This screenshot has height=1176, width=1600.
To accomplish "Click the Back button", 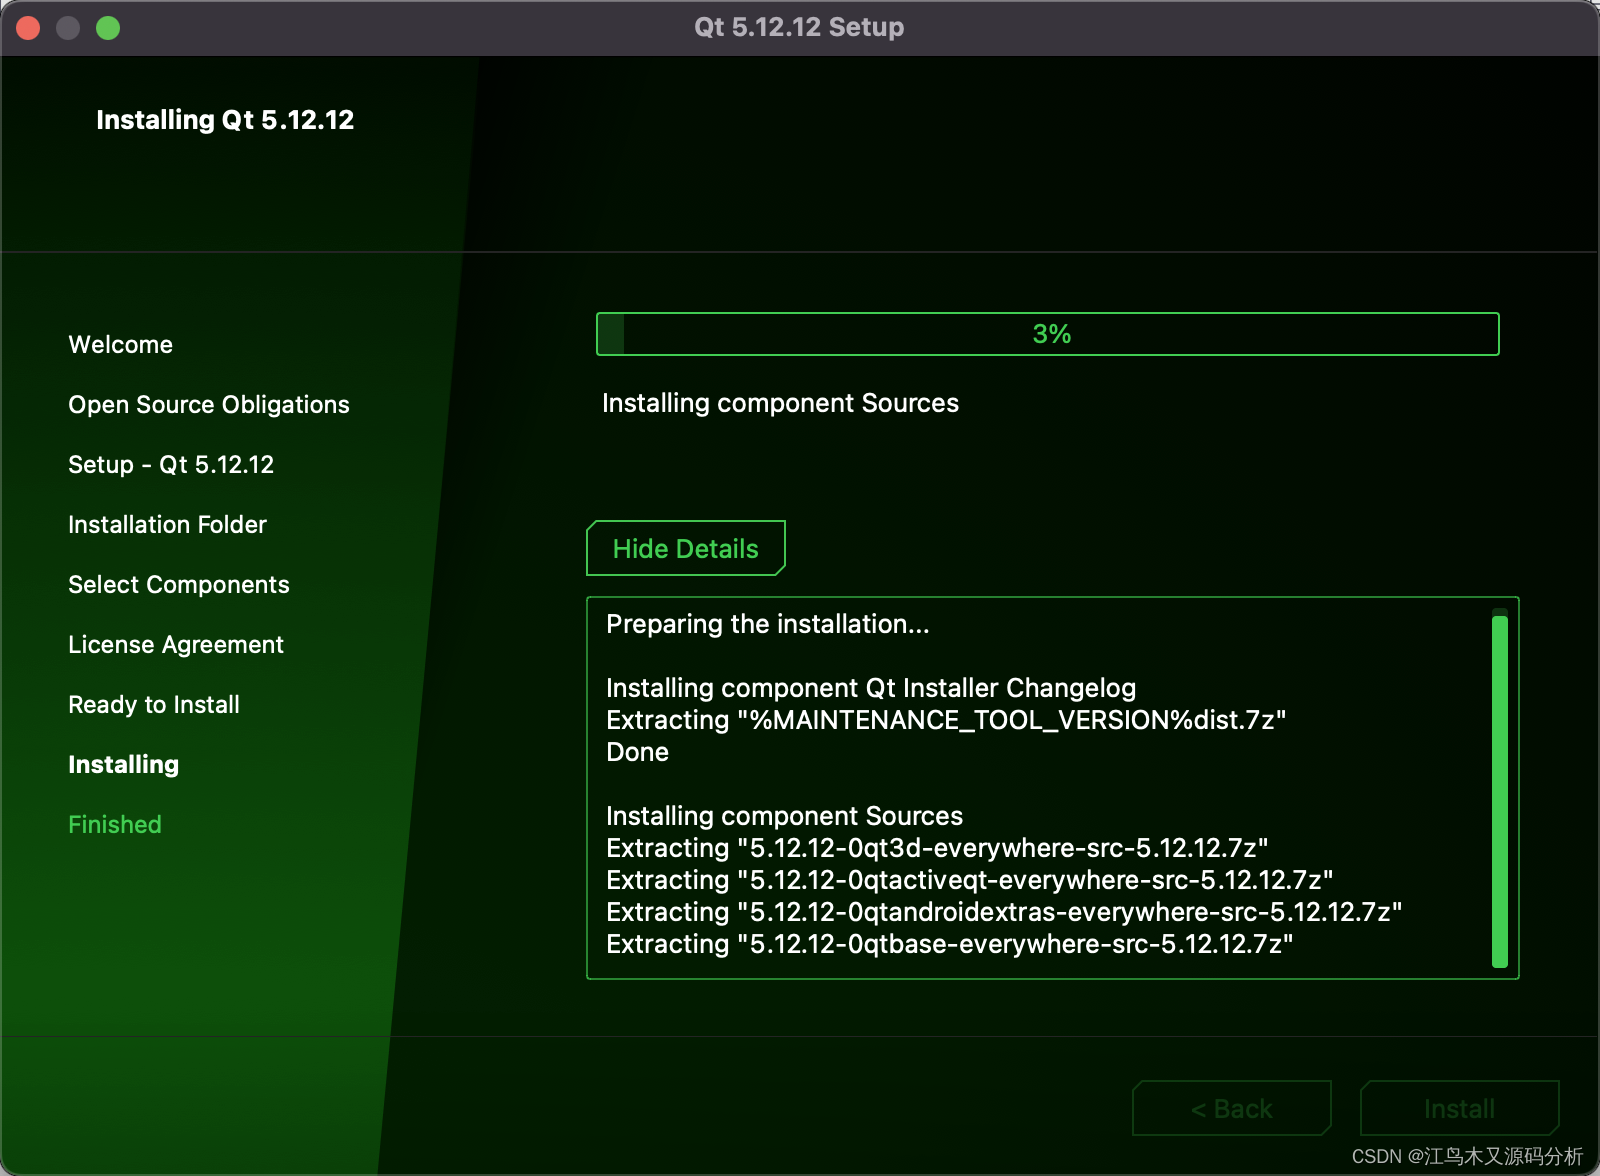I will pyautogui.click(x=1230, y=1108).
